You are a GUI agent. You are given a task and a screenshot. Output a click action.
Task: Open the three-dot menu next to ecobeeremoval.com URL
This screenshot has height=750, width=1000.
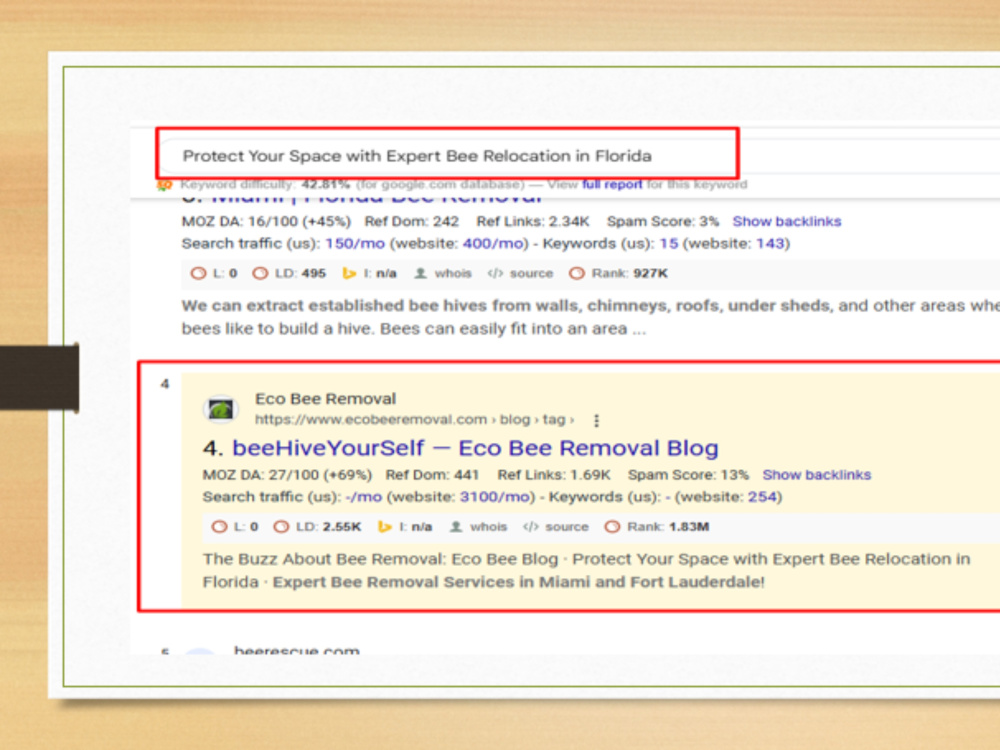click(596, 420)
